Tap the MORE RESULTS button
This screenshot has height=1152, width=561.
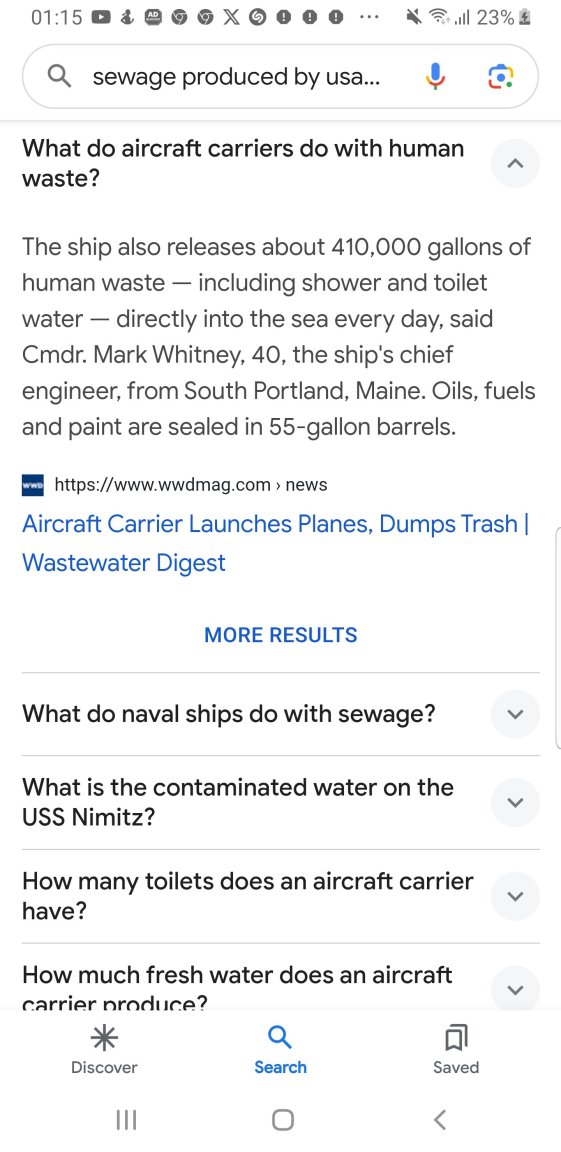coord(280,635)
